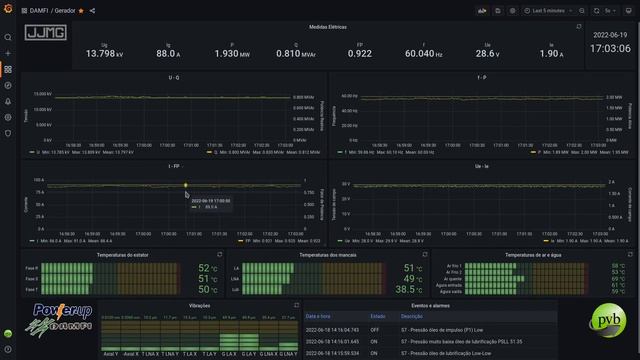Open the f - P panel title menu
Image resolution: width=640 pixels, height=360 pixels.
[482, 78]
